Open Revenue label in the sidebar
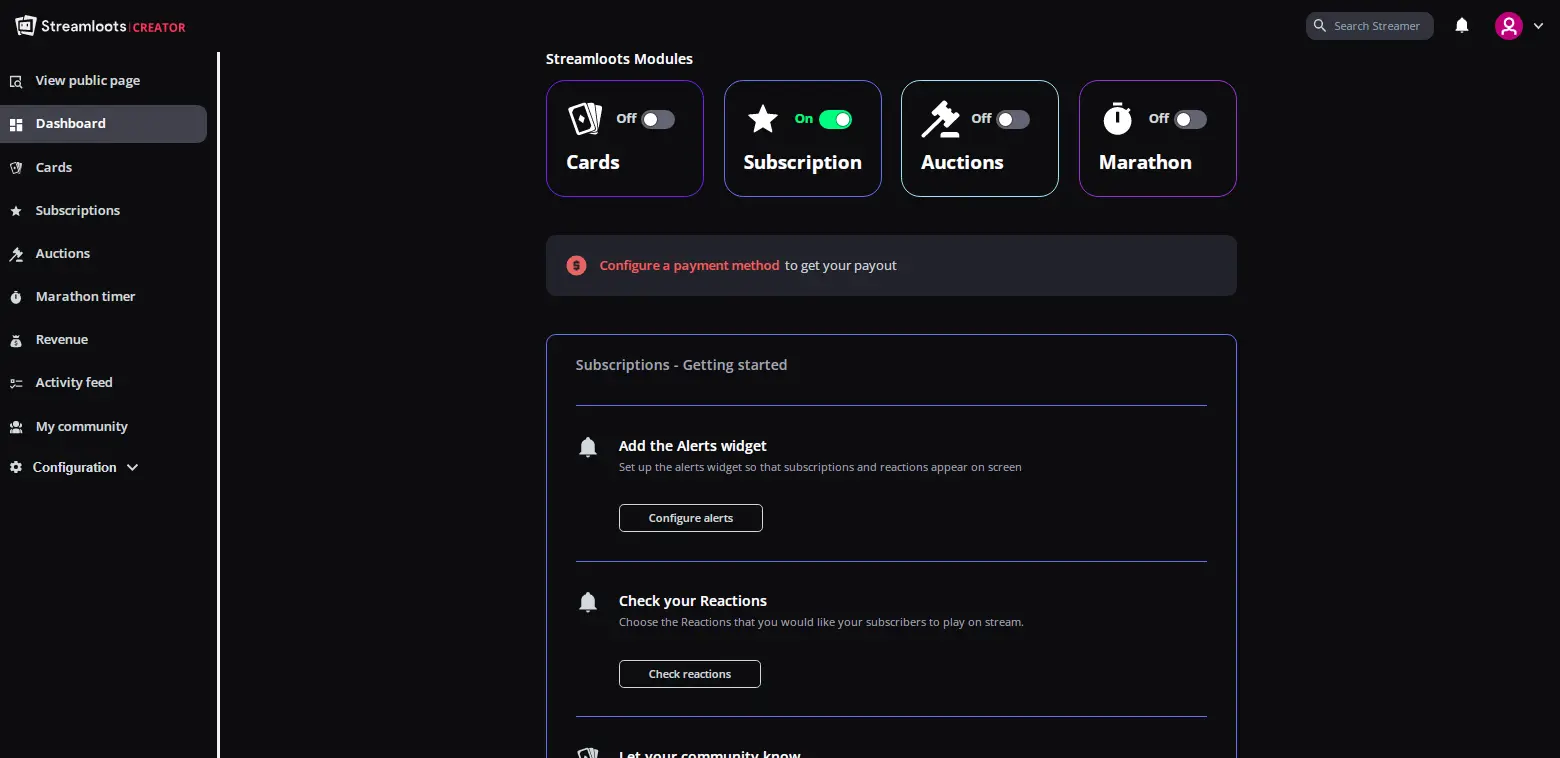This screenshot has width=1560, height=758. click(62, 340)
